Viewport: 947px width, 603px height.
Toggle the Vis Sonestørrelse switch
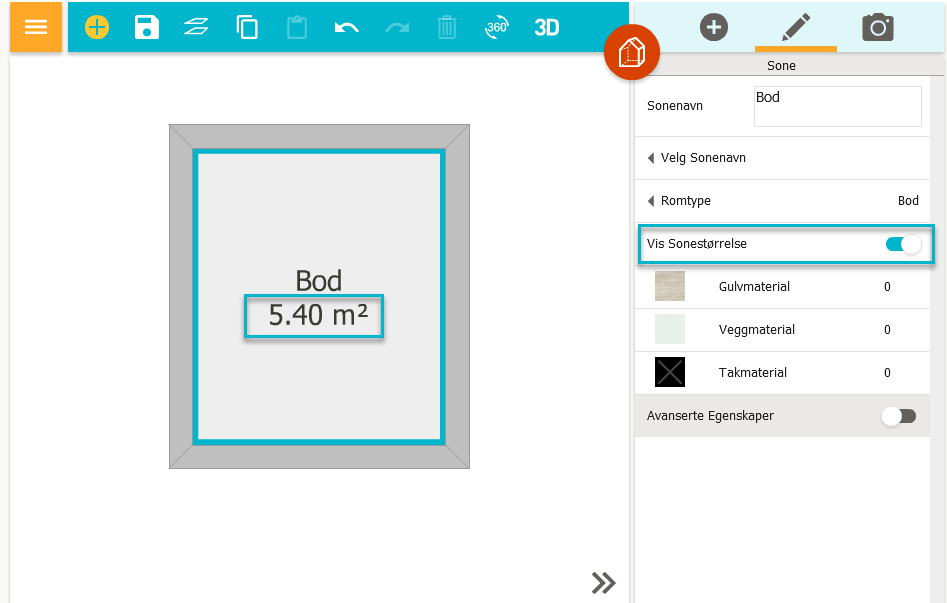904,244
